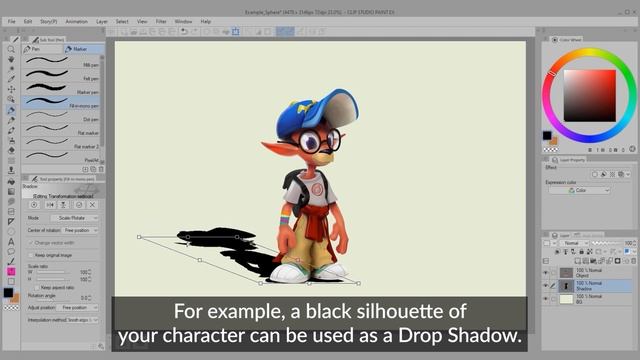The height and width of the screenshot is (360, 640).
Task: Choose the Dot pen brush
Action: 61,116
